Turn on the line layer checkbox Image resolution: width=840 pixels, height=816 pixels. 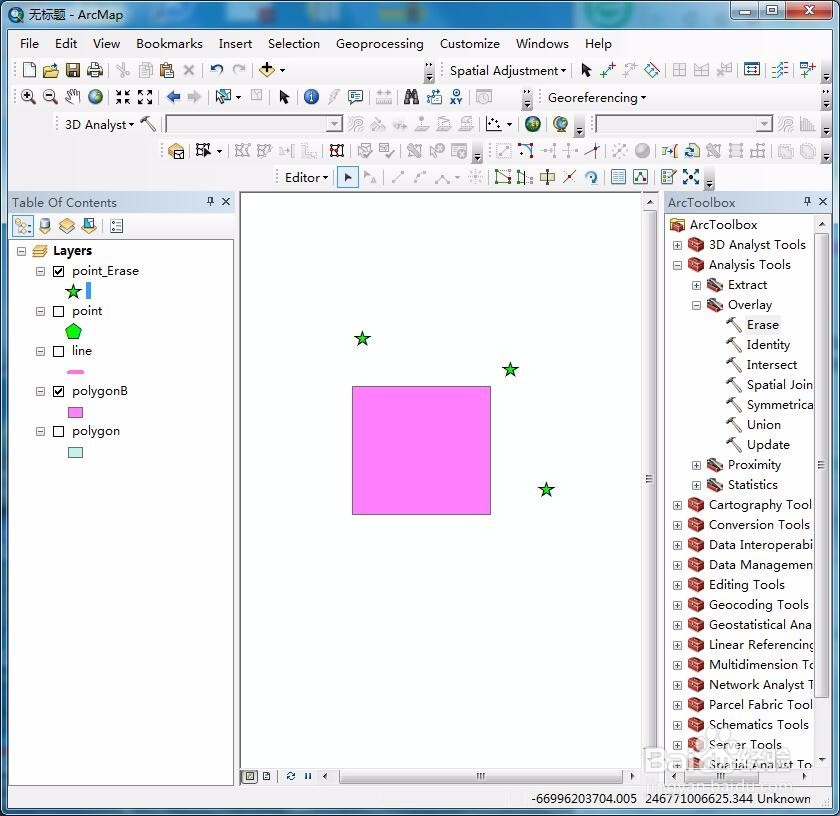(x=59, y=352)
